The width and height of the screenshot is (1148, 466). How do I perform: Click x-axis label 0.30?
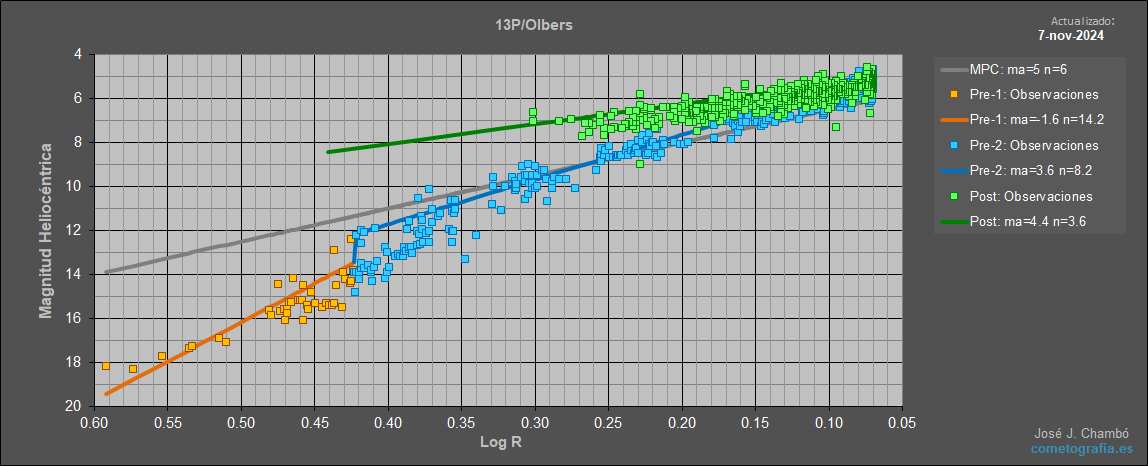pos(535,423)
